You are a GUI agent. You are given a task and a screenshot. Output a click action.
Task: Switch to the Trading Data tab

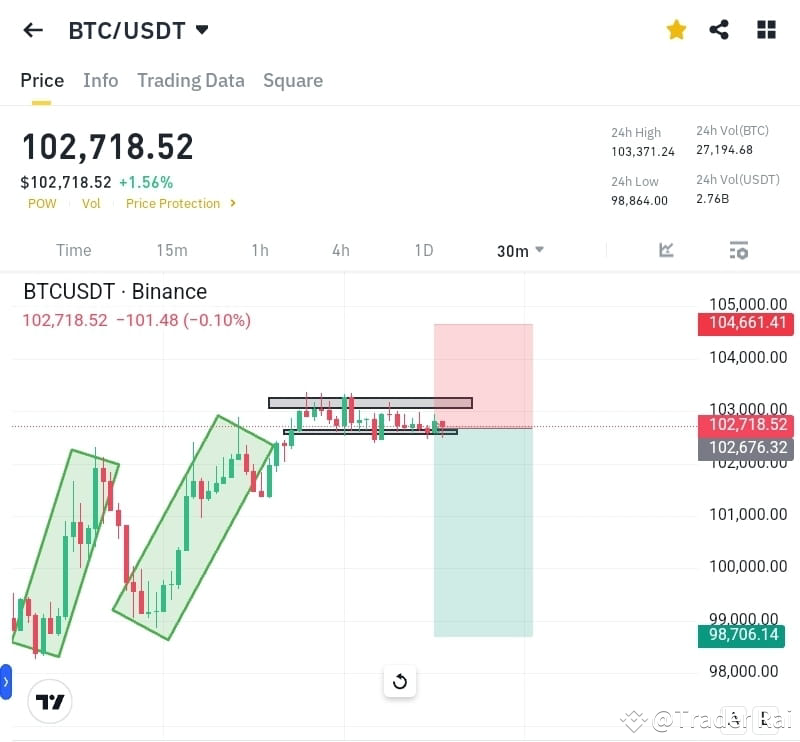pos(190,80)
